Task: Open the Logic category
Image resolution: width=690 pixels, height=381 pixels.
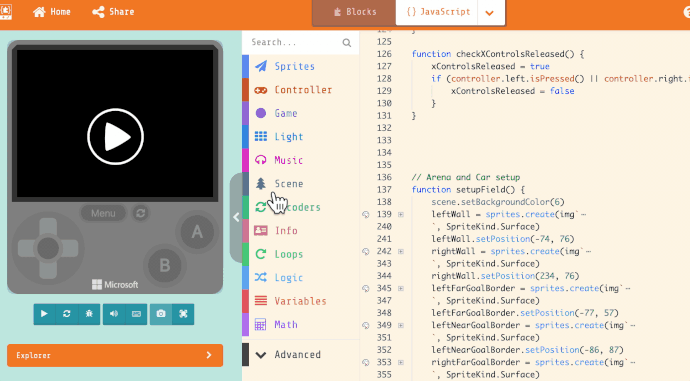Action: coord(301,278)
